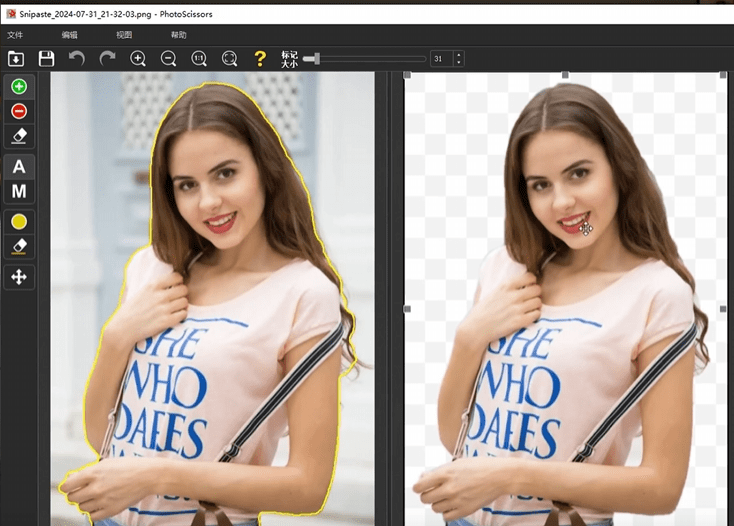
Task: Select the red background marker tool
Action: [x=19, y=111]
